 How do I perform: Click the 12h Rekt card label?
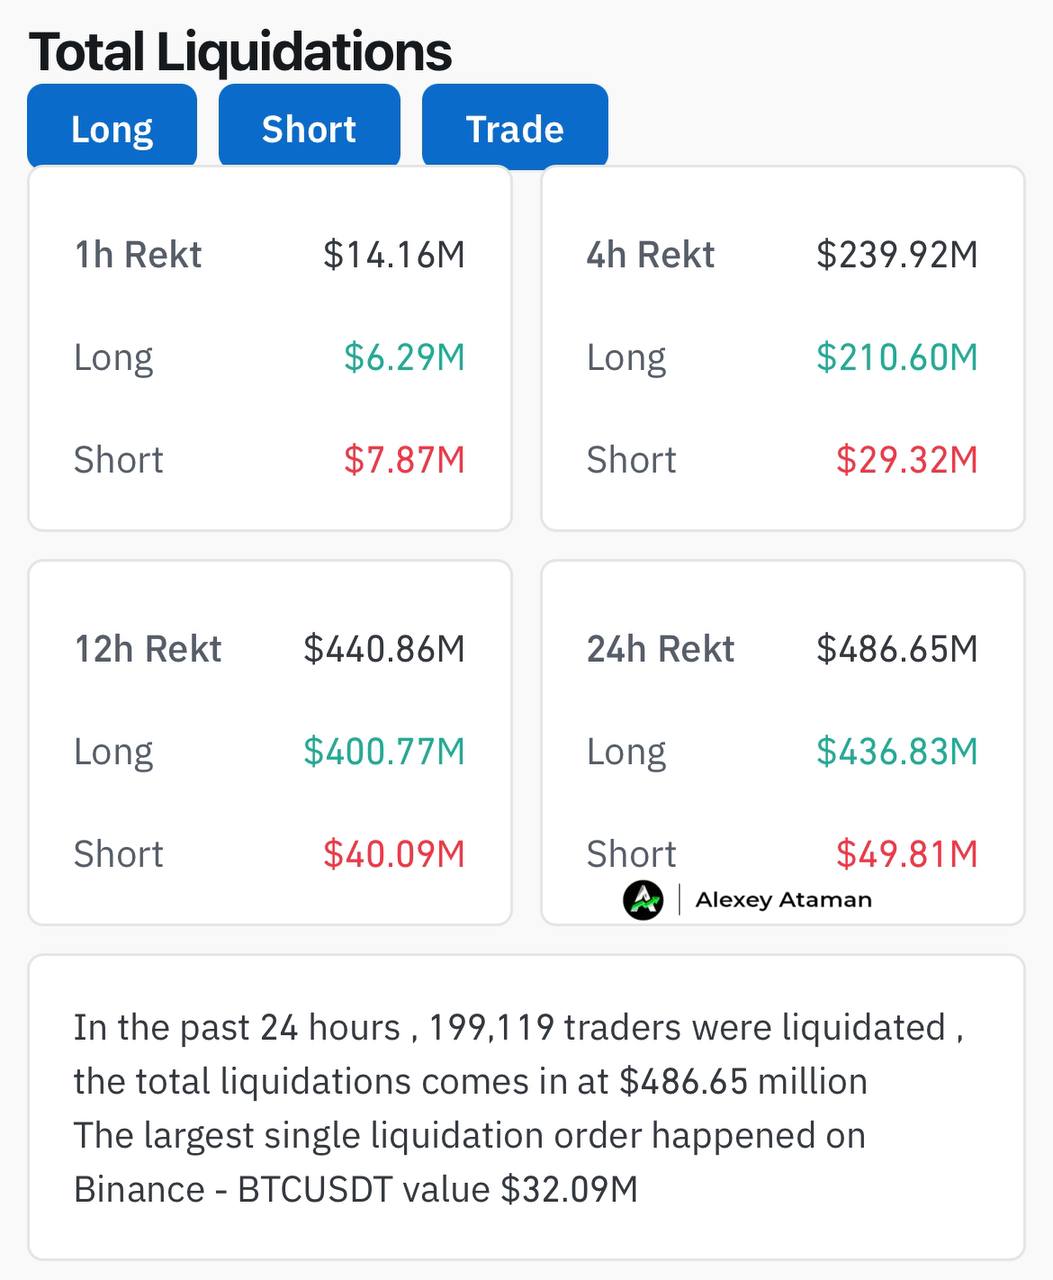coord(148,649)
